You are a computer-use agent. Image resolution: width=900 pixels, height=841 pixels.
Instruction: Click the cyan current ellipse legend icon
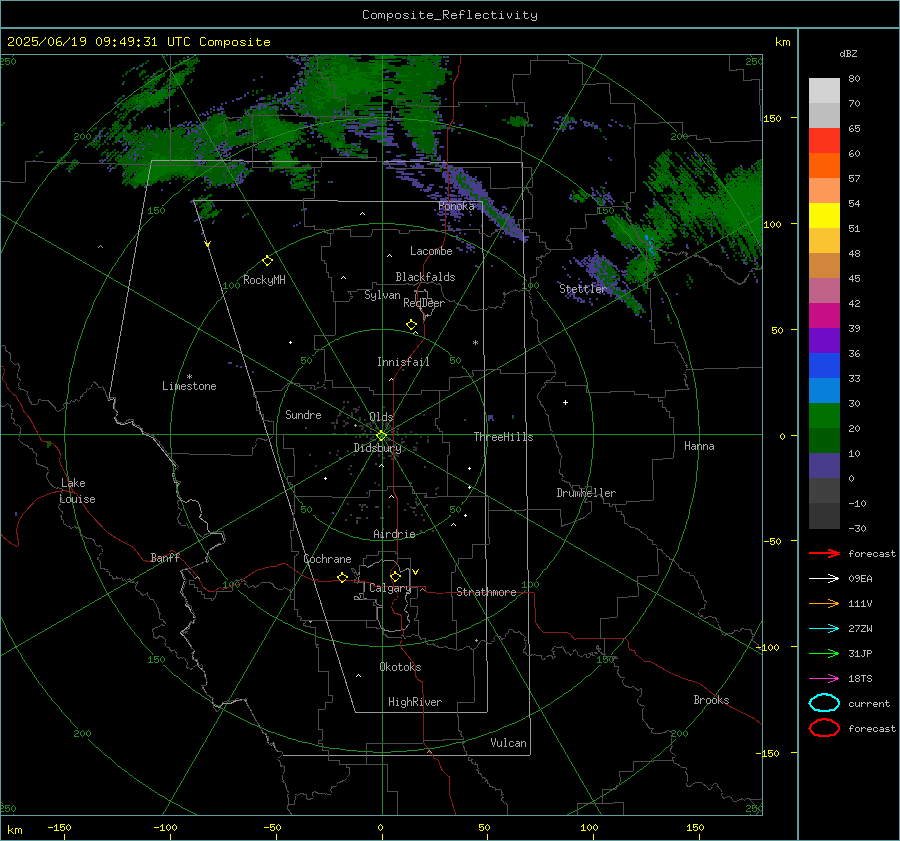pos(824,703)
